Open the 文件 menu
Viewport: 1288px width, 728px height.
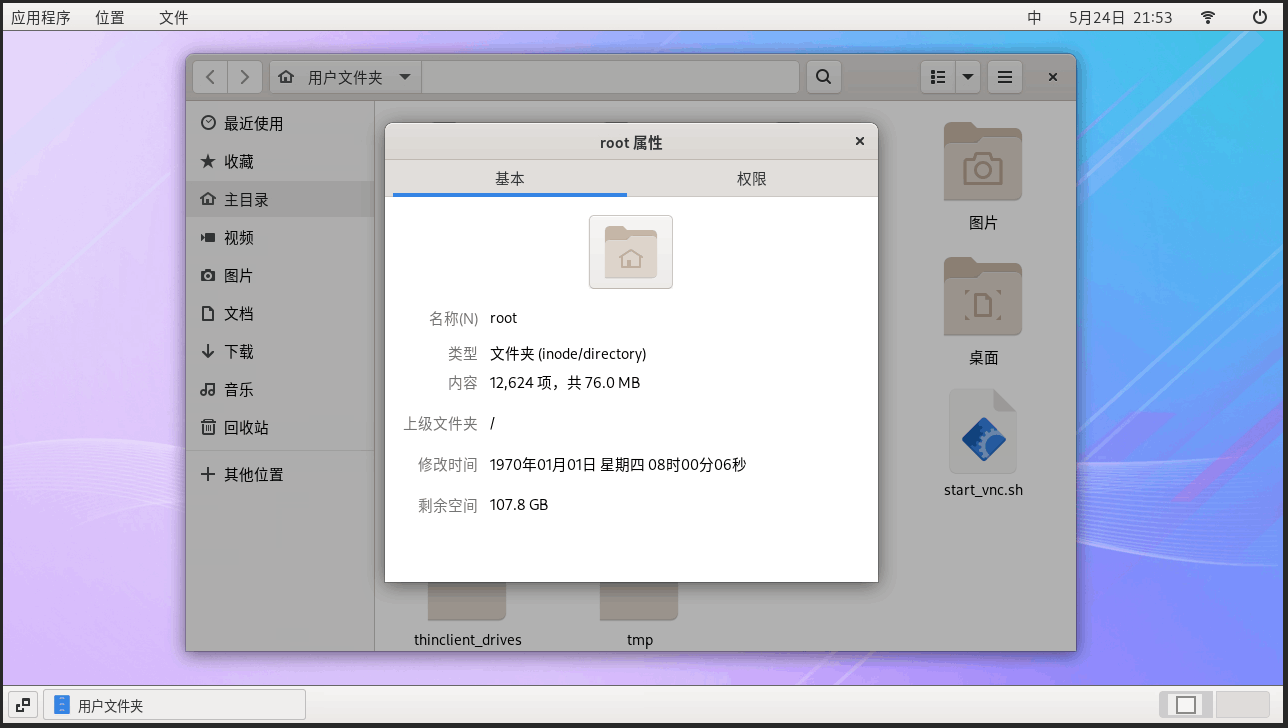click(174, 17)
